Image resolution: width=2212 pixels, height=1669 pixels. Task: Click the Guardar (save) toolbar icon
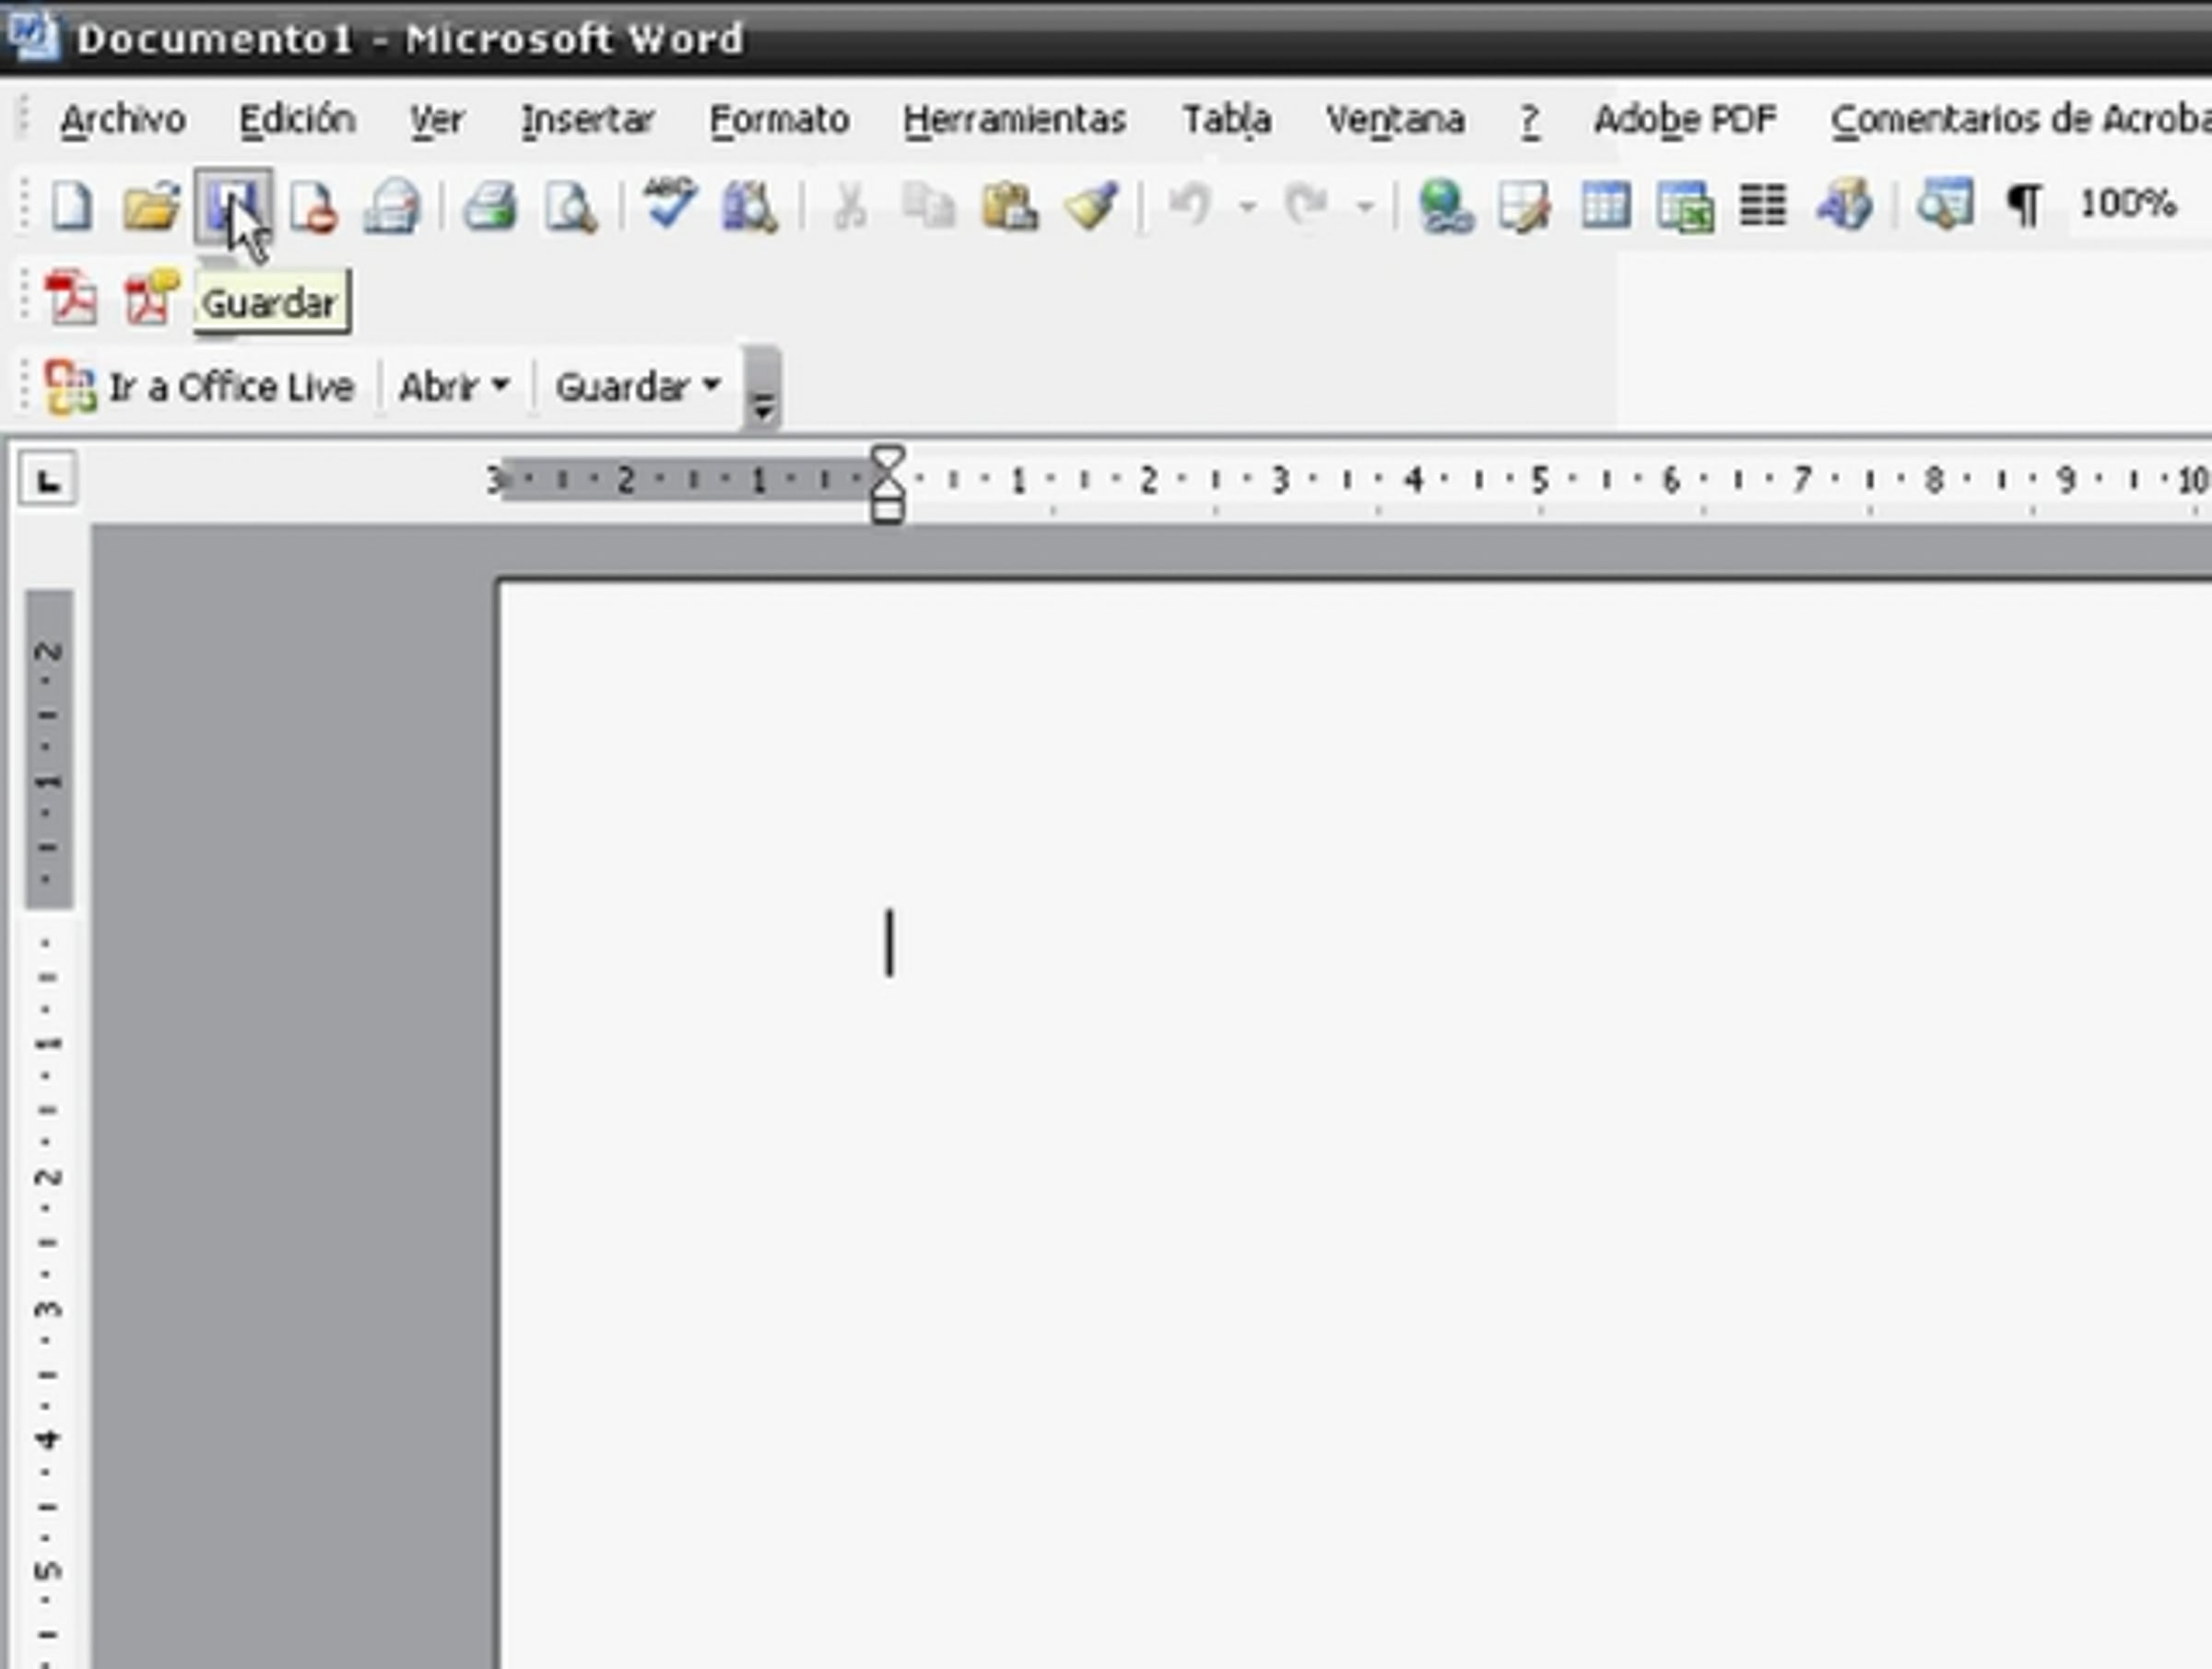tap(233, 207)
